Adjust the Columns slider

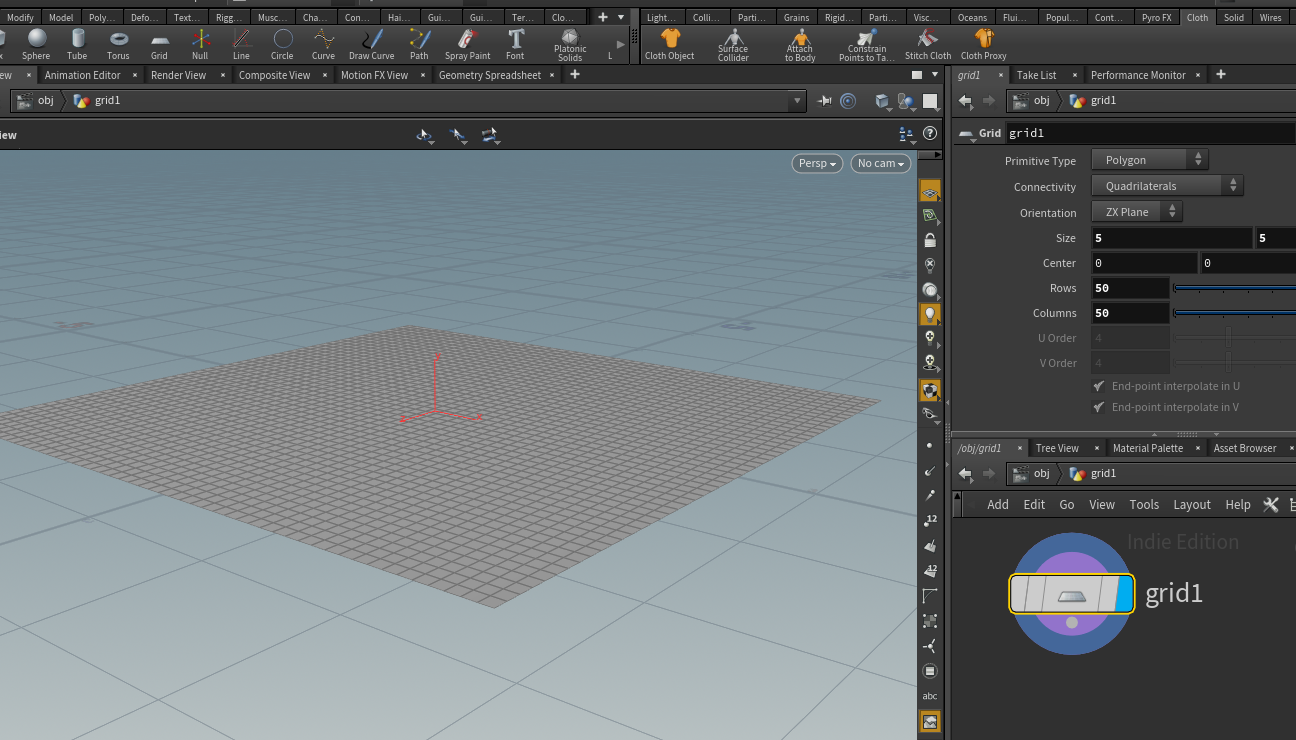coord(1235,313)
